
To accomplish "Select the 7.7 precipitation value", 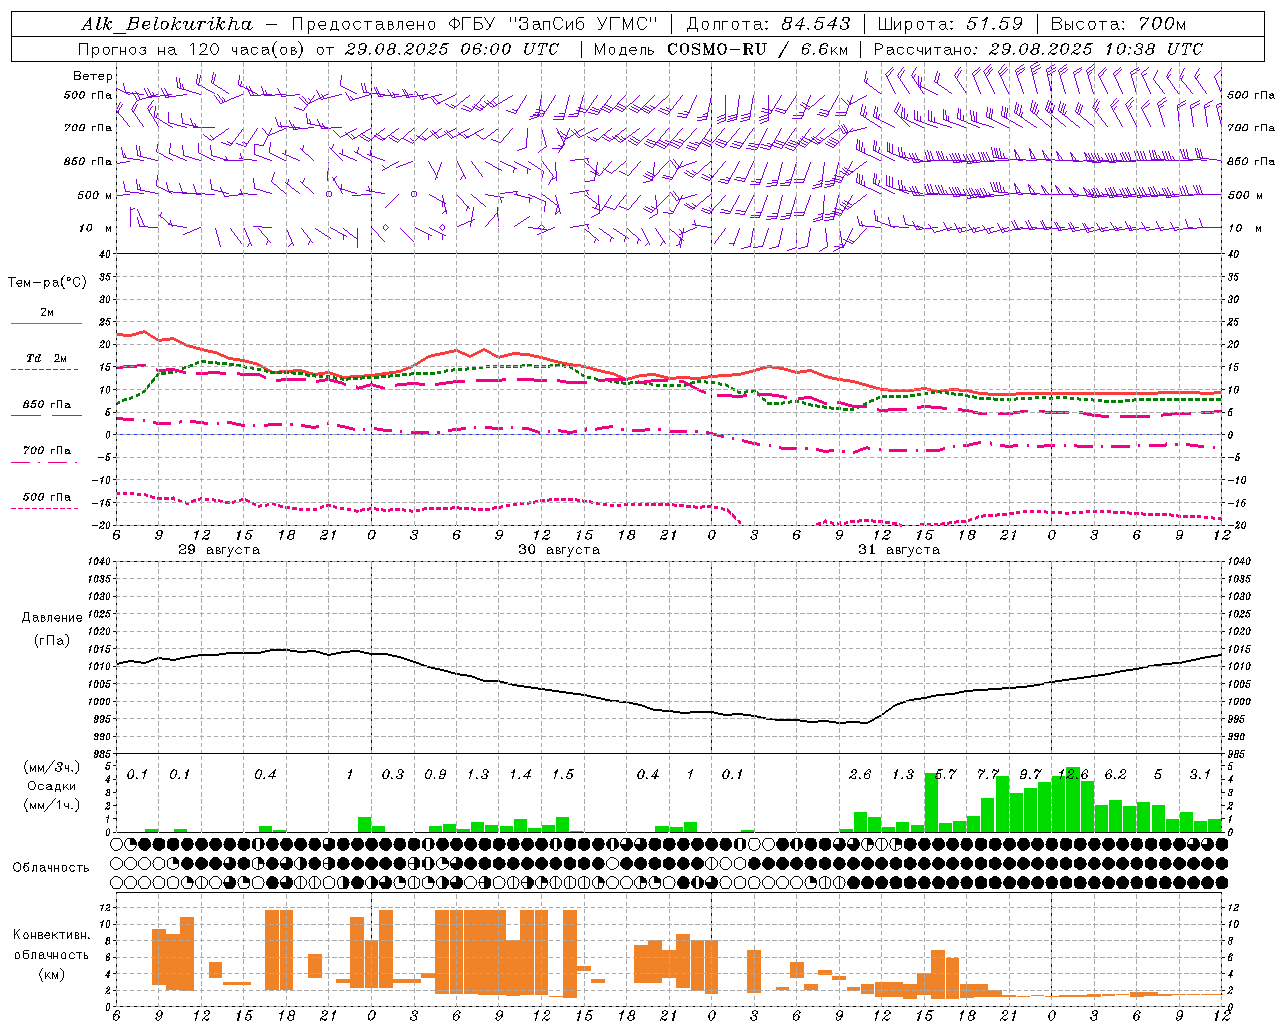I will (988, 775).
